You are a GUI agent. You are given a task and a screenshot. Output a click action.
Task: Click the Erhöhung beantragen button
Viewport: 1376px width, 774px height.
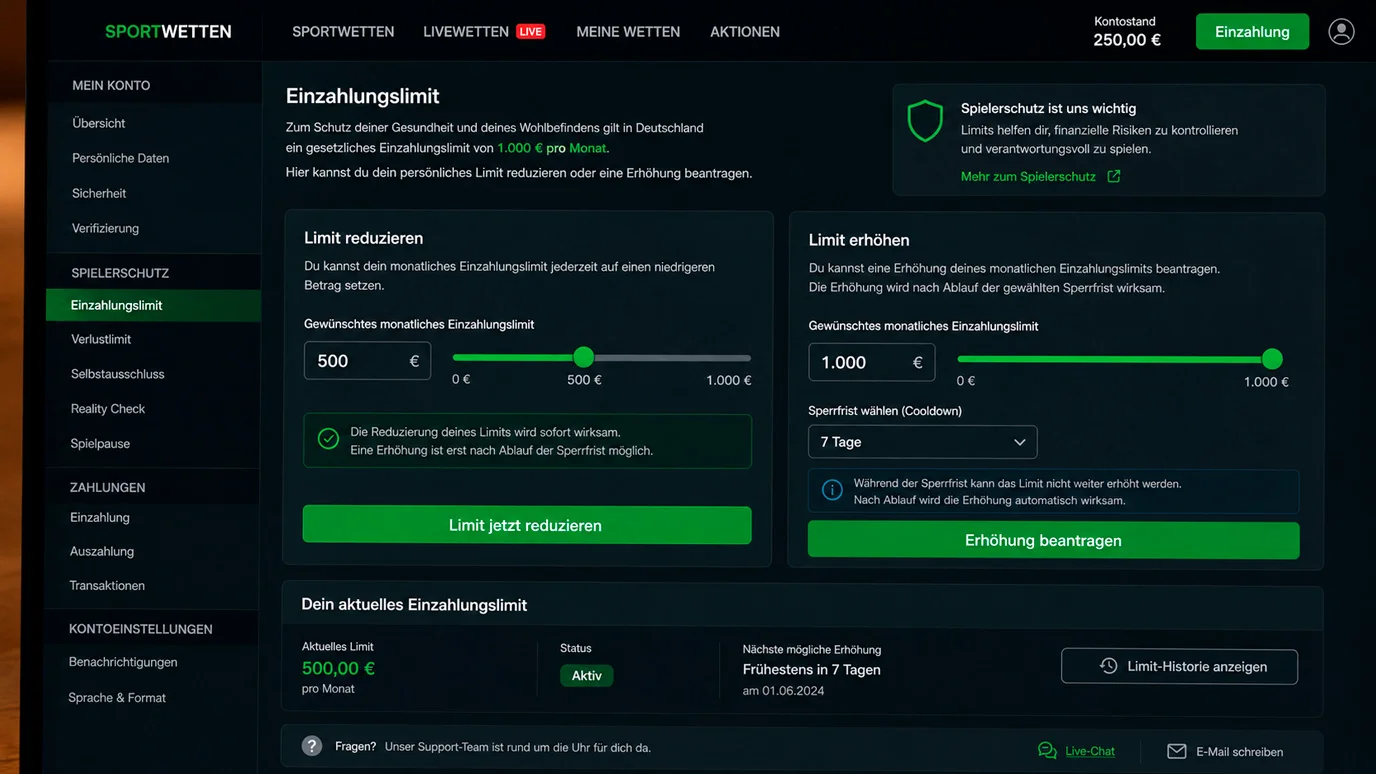point(1054,540)
